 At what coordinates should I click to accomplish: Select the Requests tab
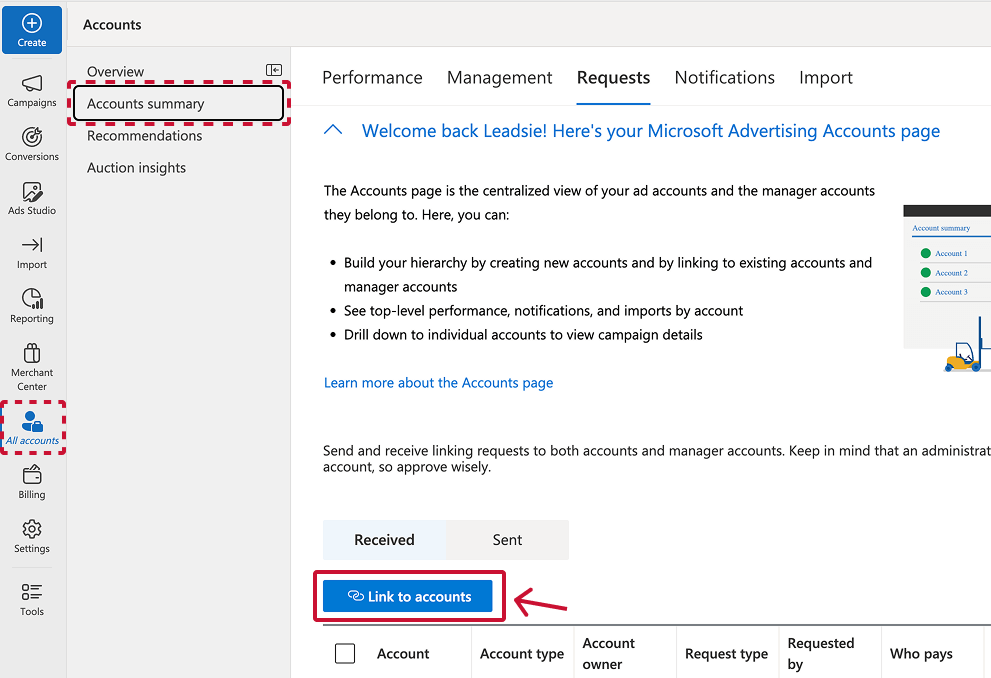click(613, 78)
